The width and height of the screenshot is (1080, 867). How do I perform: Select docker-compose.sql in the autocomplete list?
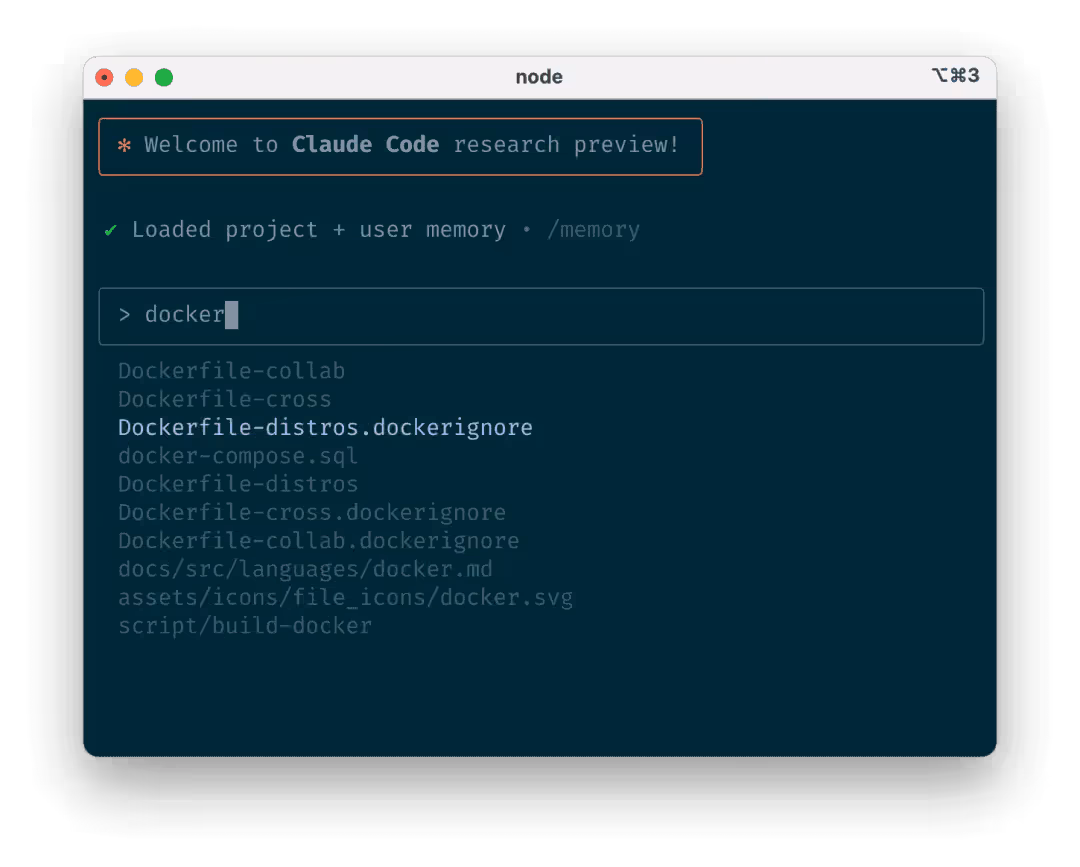point(237,456)
